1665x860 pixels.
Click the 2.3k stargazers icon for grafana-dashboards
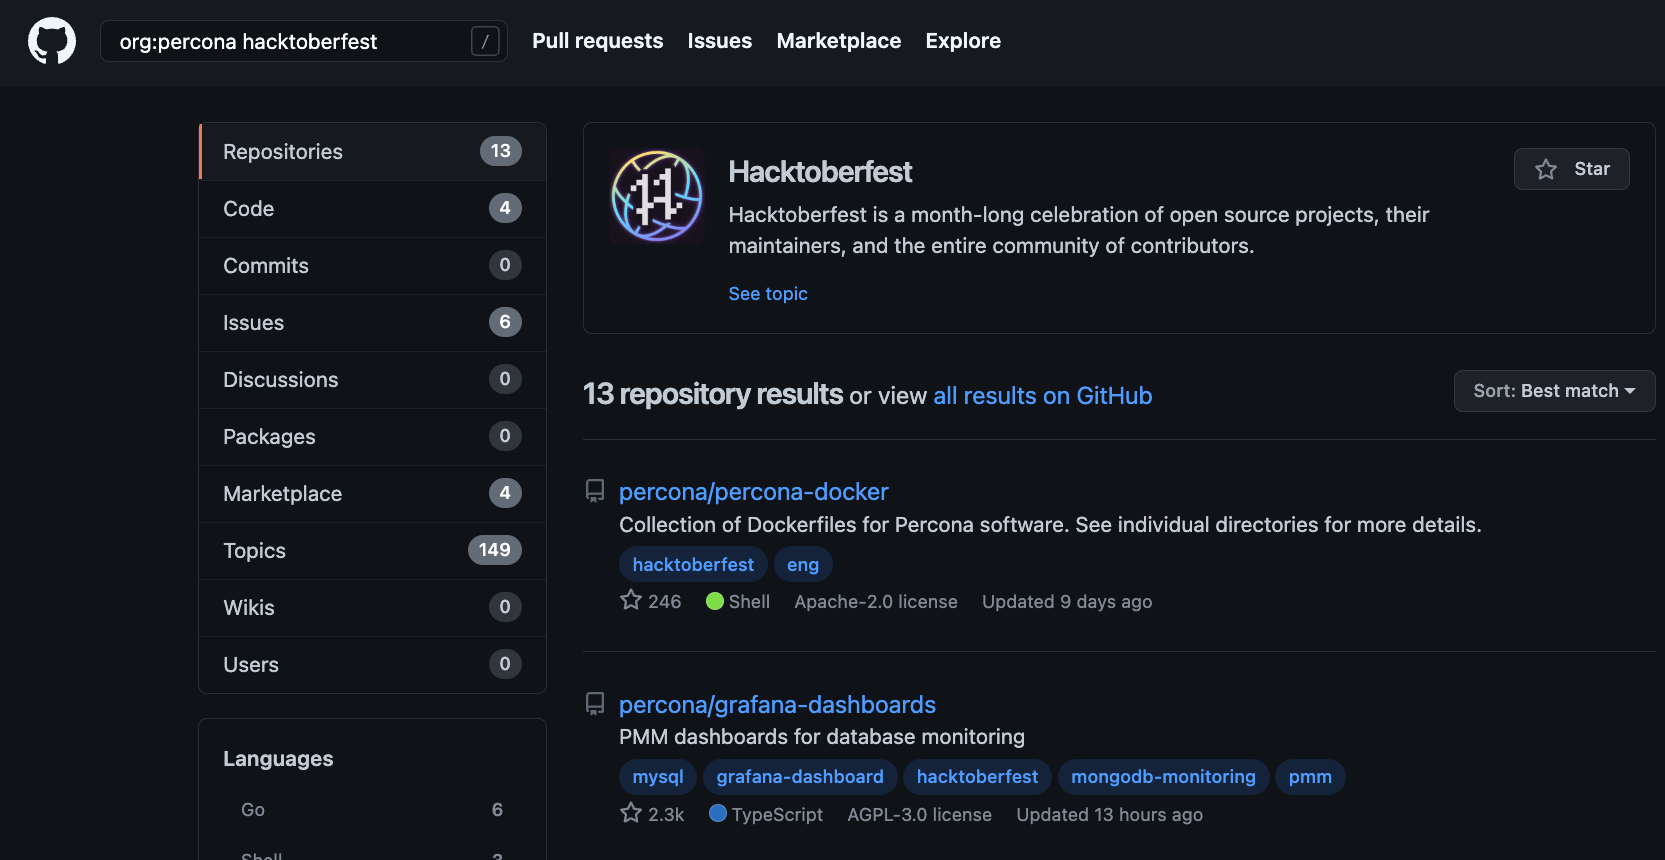pos(631,813)
